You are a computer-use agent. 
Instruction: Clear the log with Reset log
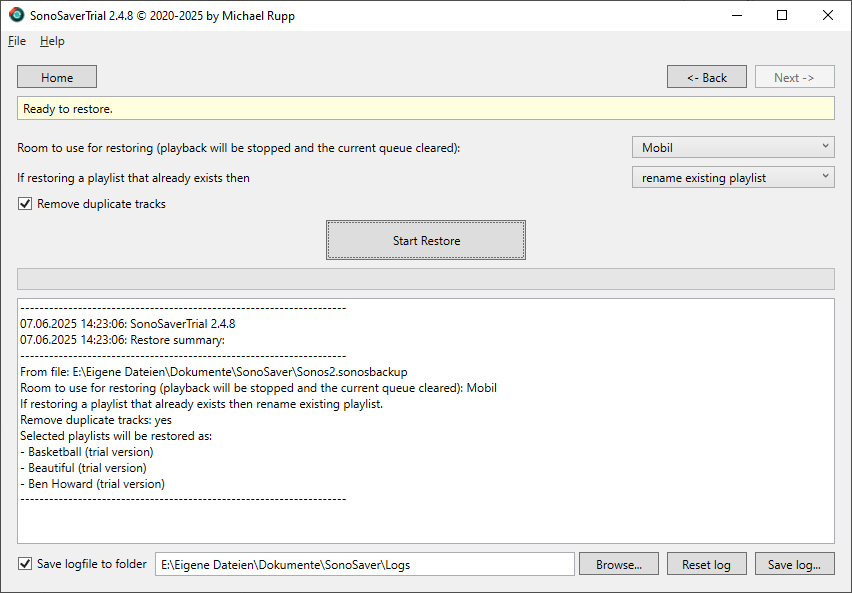pyautogui.click(x=706, y=563)
